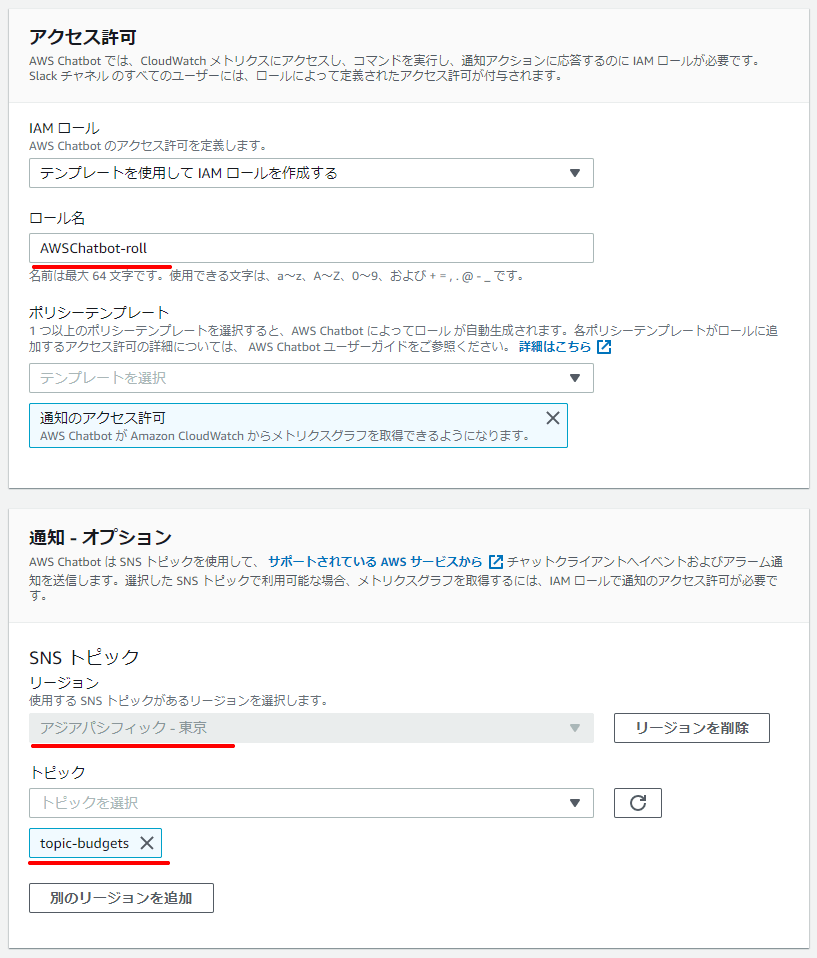Click the refresh topics icon button
This screenshot has height=958, width=817.
(637, 803)
